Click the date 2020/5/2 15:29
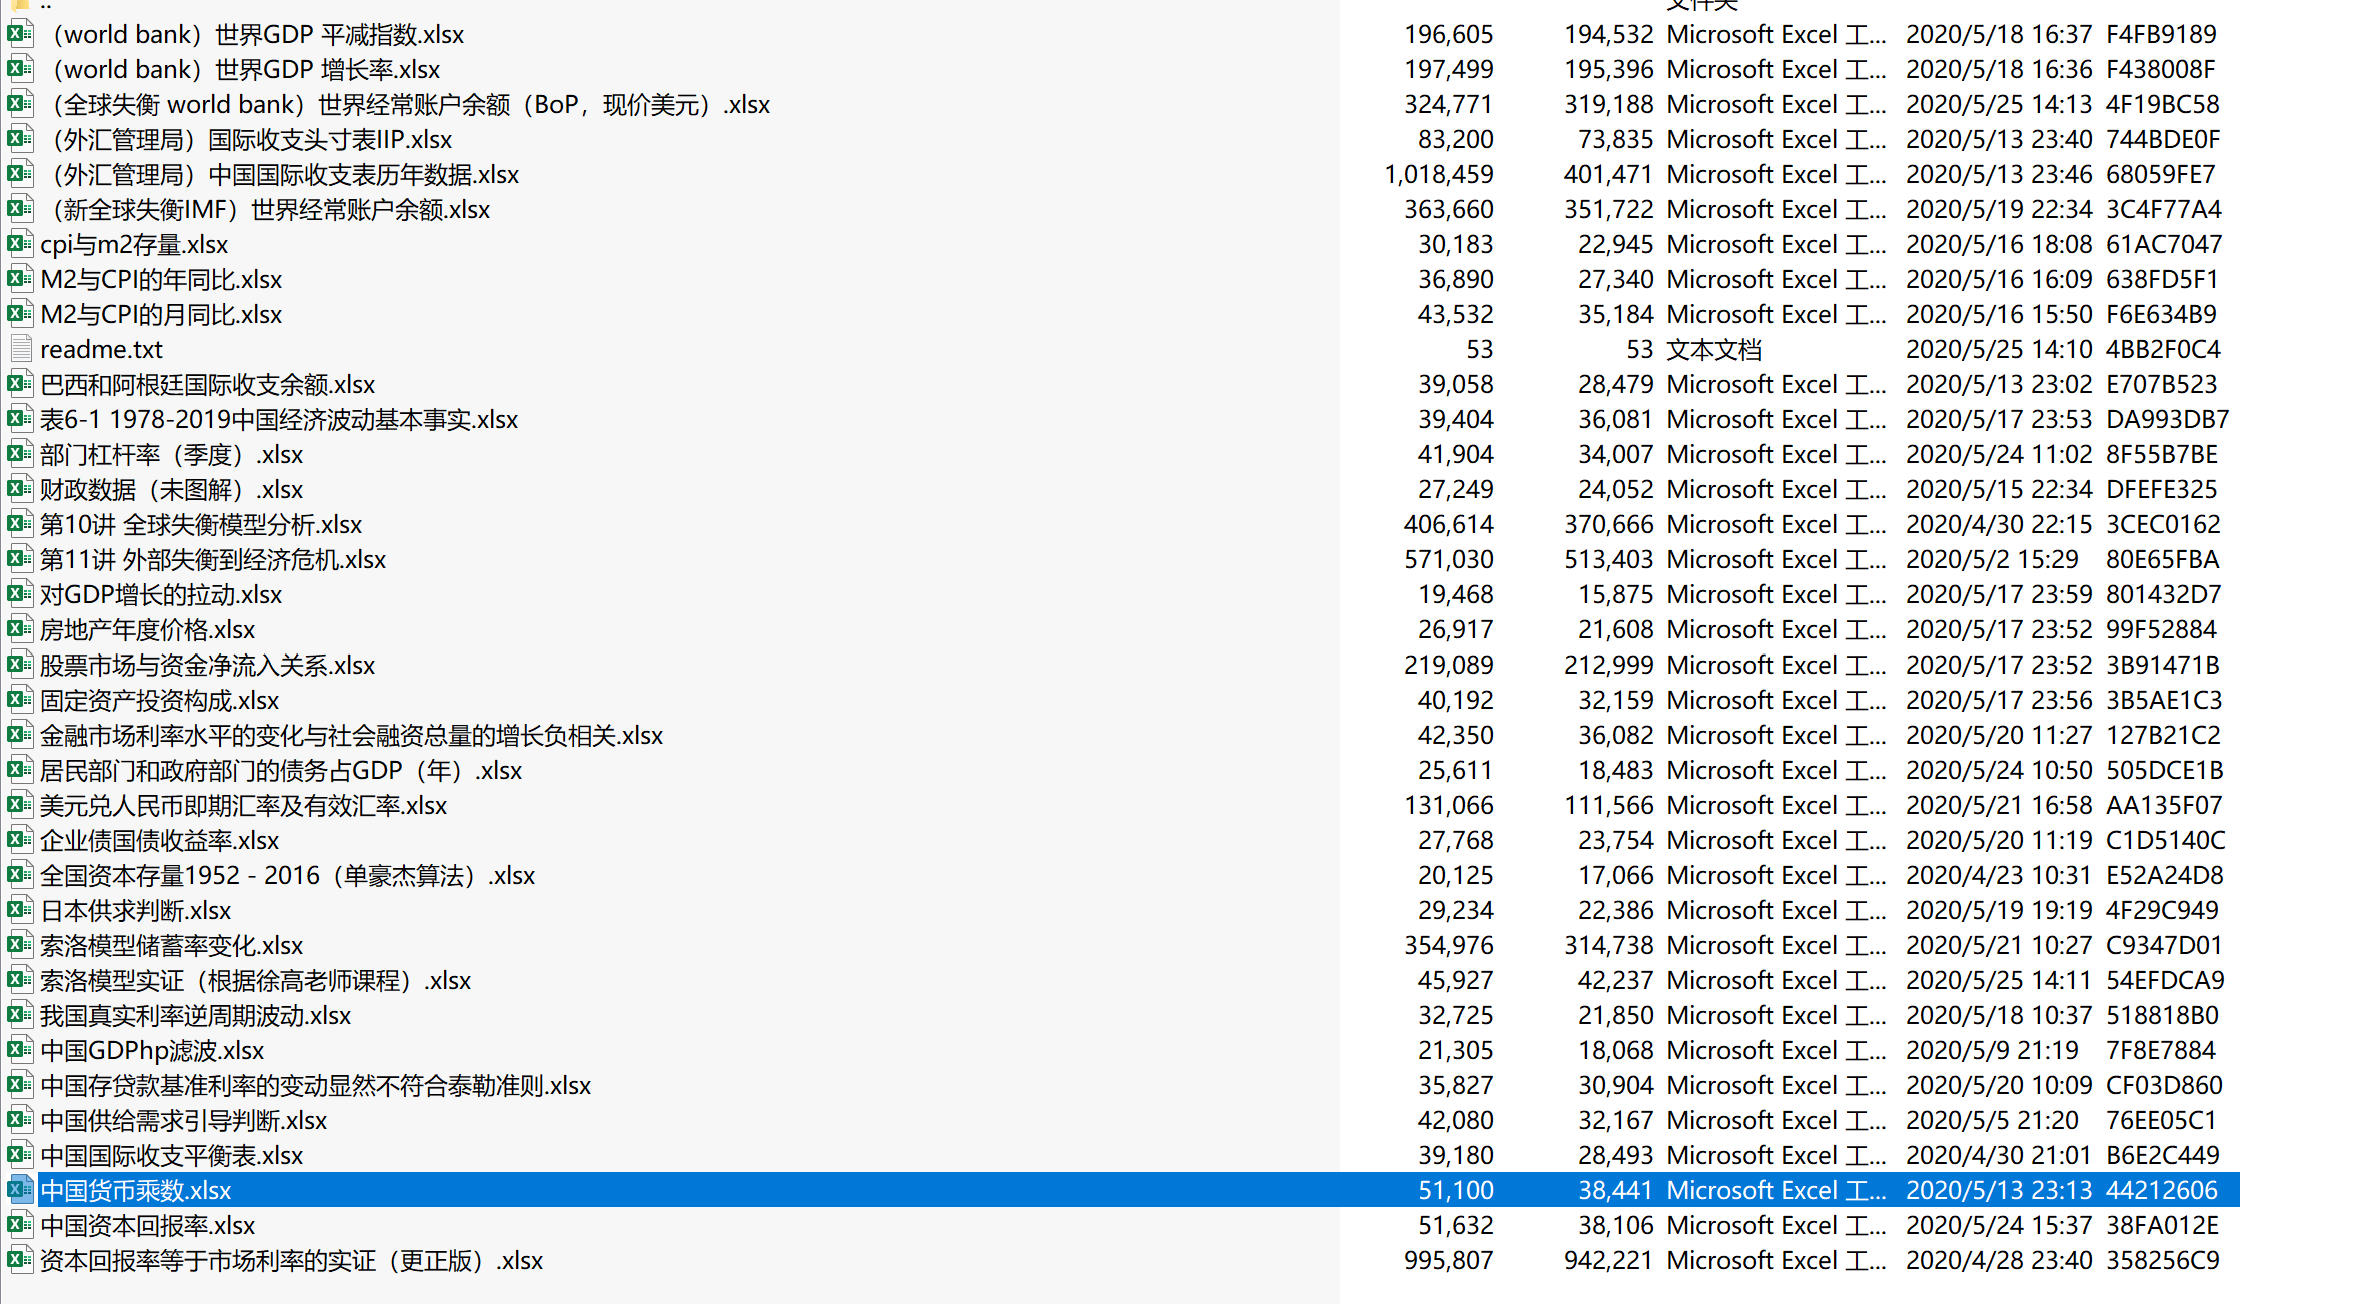 click(1992, 560)
